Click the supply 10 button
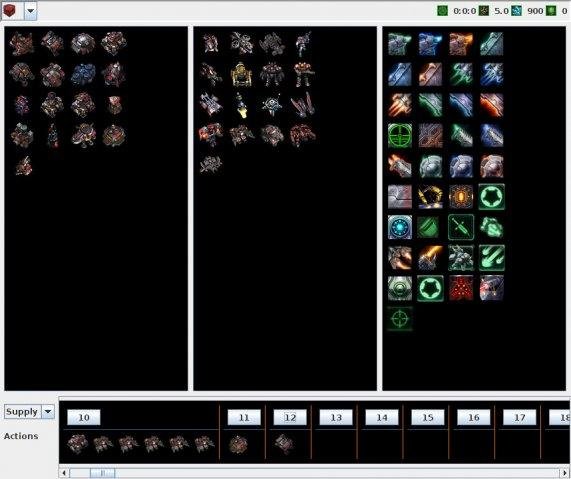The width and height of the screenshot is (571, 479). [84, 417]
